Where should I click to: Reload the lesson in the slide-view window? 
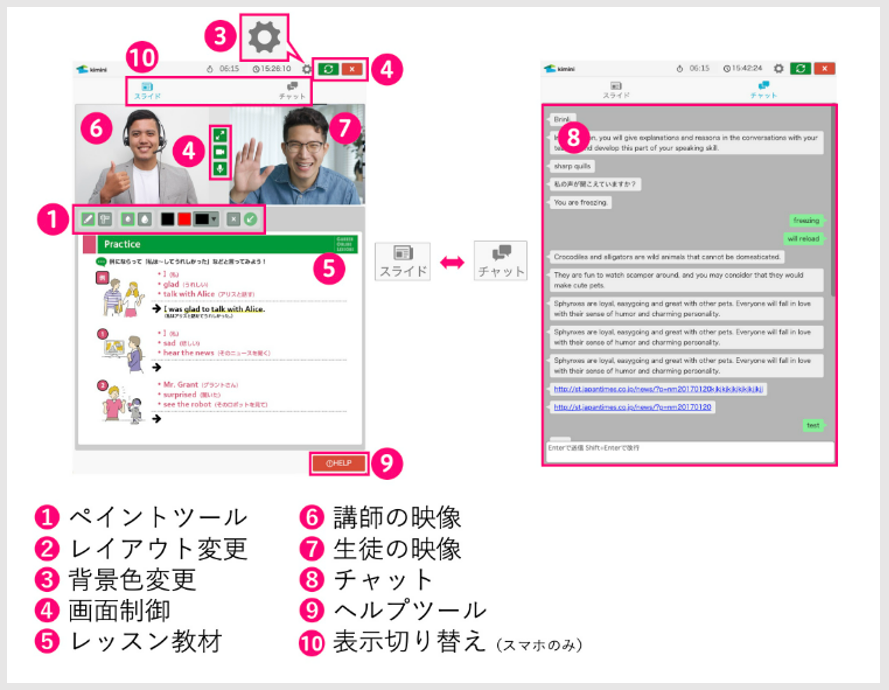tap(328, 69)
